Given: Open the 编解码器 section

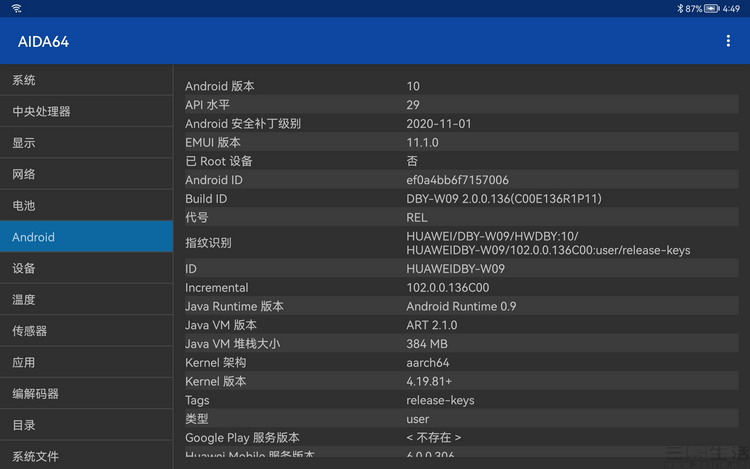Looking at the screenshot, I should point(86,393).
